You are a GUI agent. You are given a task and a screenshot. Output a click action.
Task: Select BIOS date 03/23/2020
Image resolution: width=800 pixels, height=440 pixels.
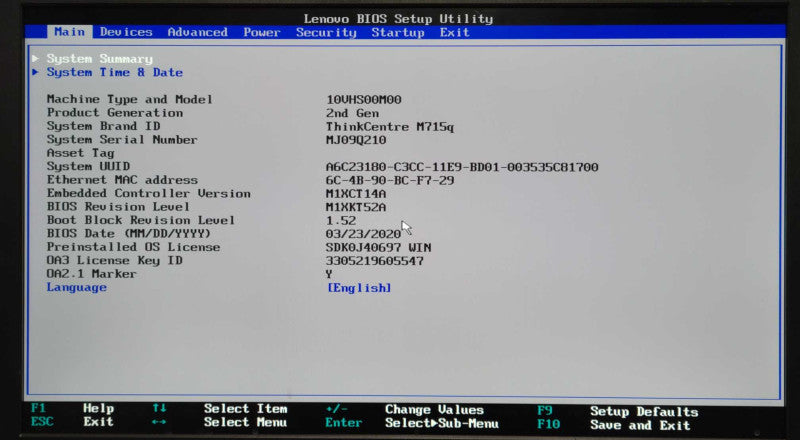(x=363, y=234)
